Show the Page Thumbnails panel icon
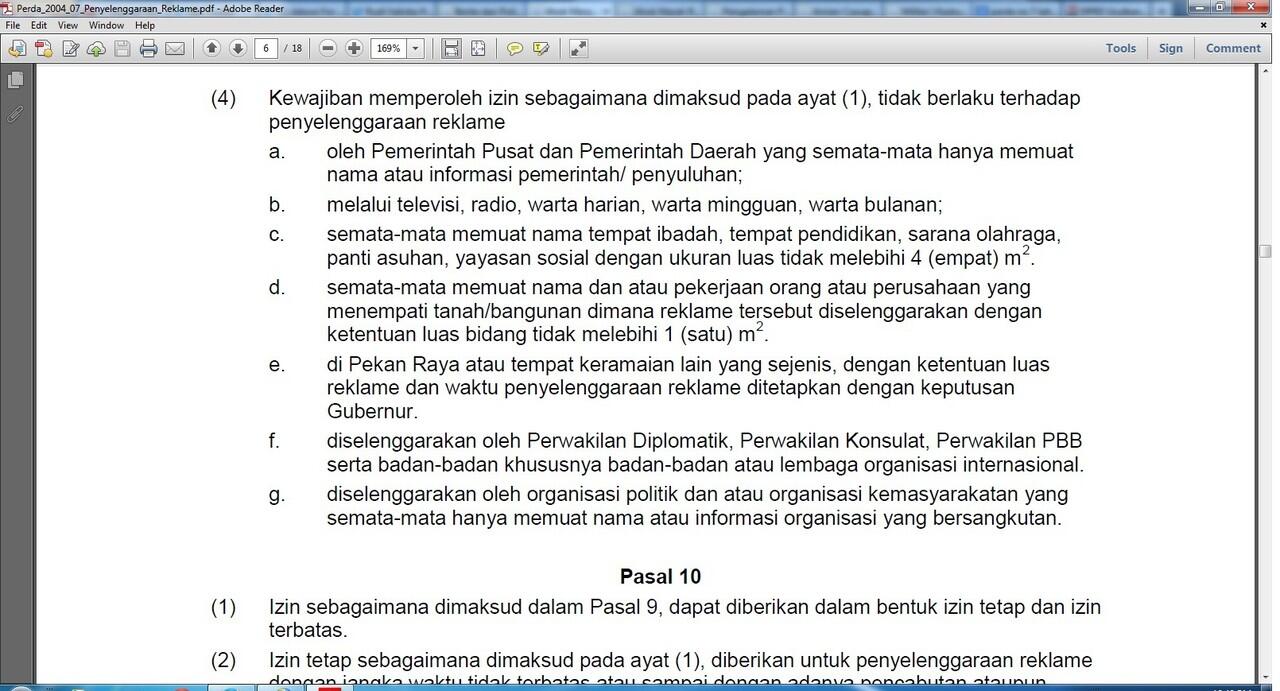 pyautogui.click(x=15, y=79)
